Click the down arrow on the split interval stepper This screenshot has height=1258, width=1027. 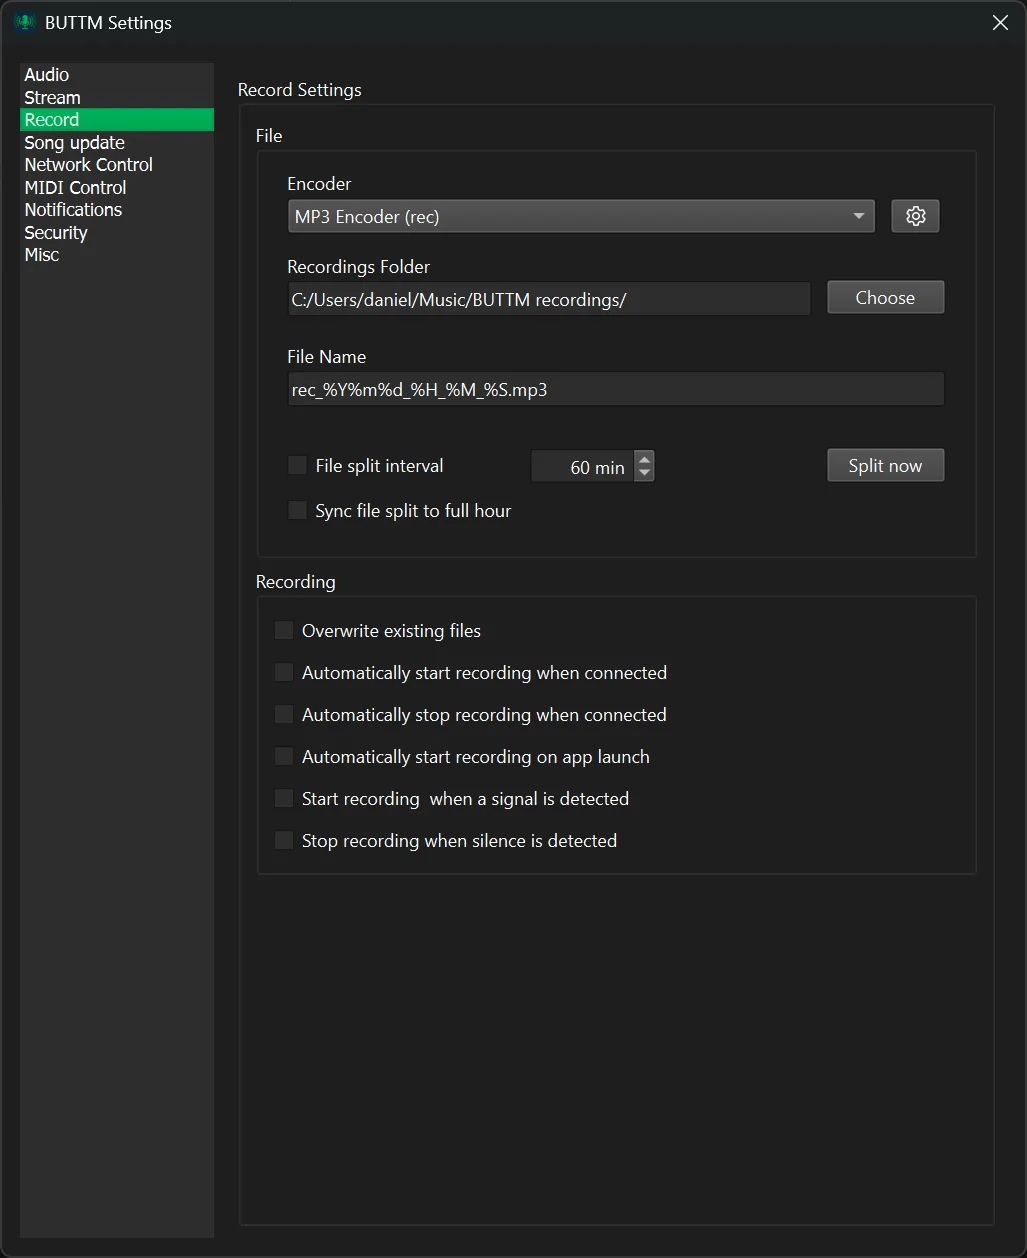tap(644, 473)
